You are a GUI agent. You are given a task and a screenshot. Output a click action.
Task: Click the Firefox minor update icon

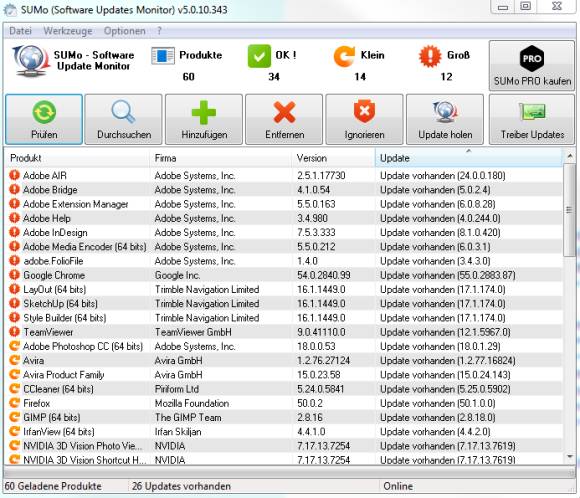click(14, 403)
